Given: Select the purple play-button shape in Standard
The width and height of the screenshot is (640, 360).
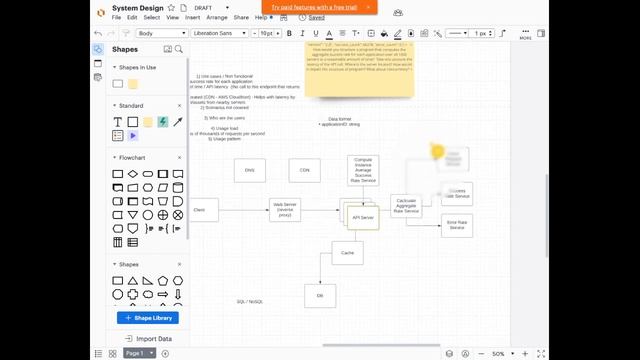Looking at the screenshot, I should coord(133,136).
